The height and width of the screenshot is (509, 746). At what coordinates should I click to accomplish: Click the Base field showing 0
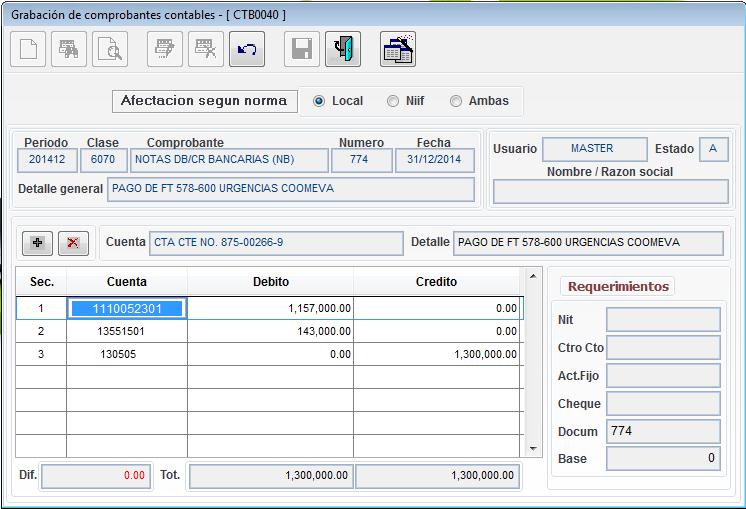click(663, 459)
